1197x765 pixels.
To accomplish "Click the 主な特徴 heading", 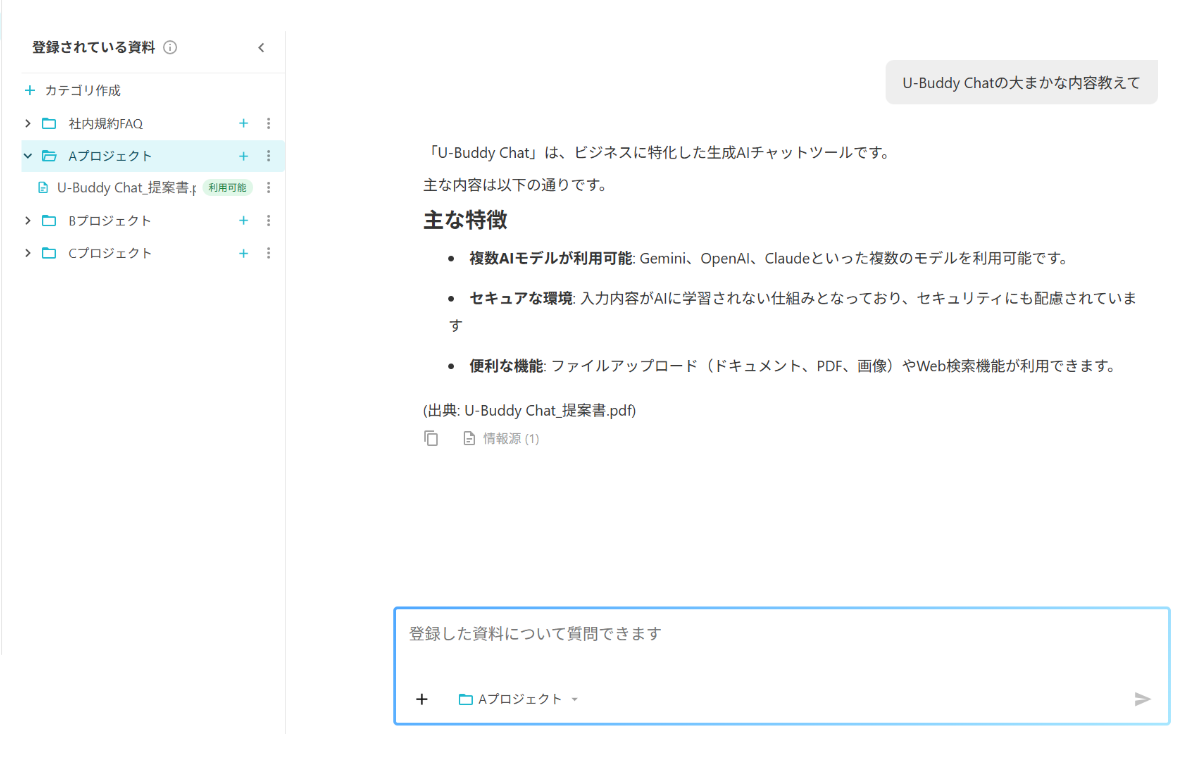I will tap(465, 221).
